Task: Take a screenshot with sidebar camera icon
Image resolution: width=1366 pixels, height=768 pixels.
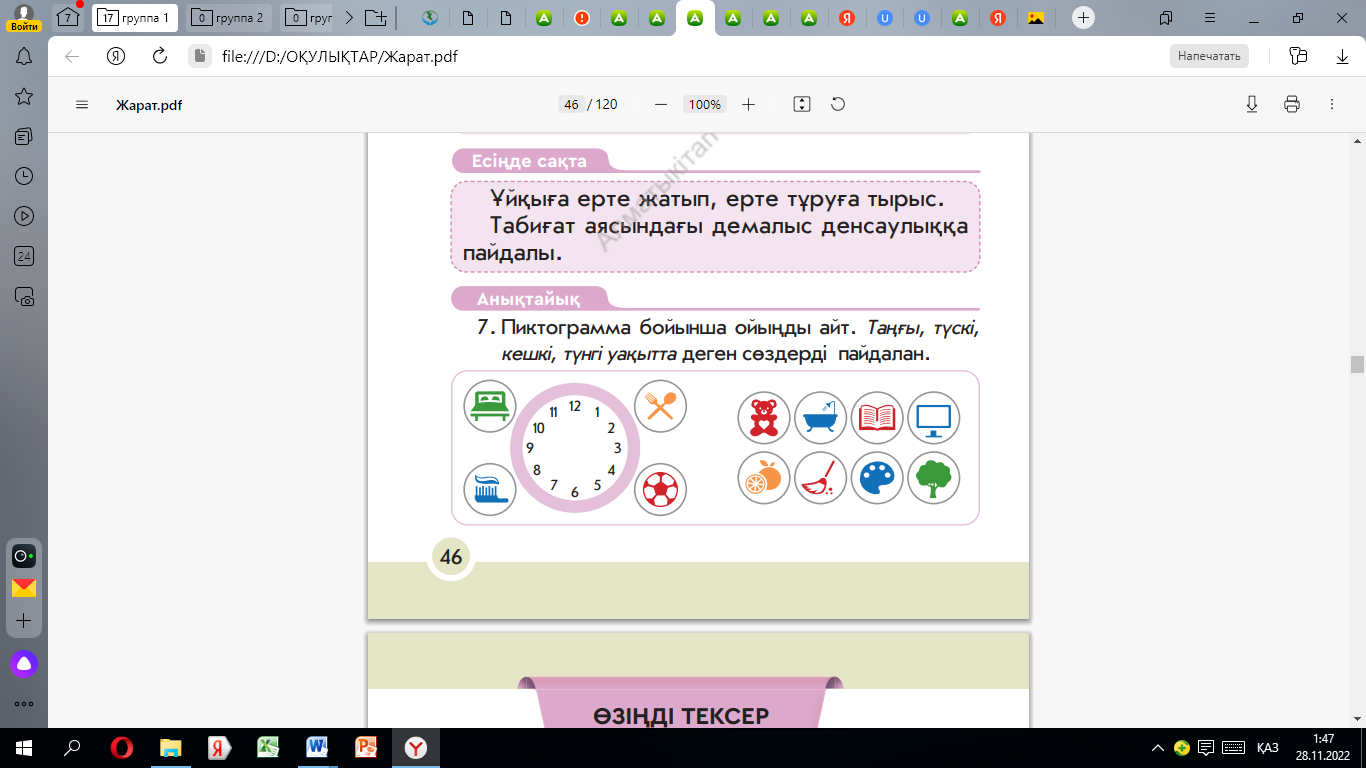Action: [x=24, y=296]
